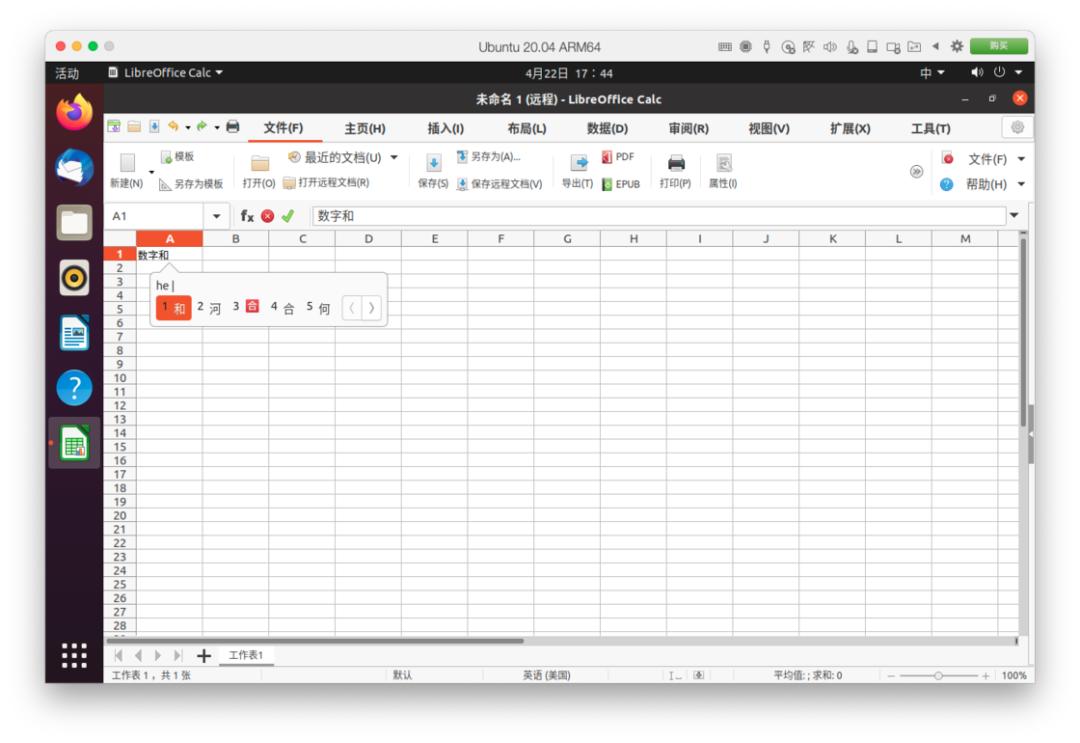
Task: Open input method 中 indicator menu
Action: click(x=932, y=72)
